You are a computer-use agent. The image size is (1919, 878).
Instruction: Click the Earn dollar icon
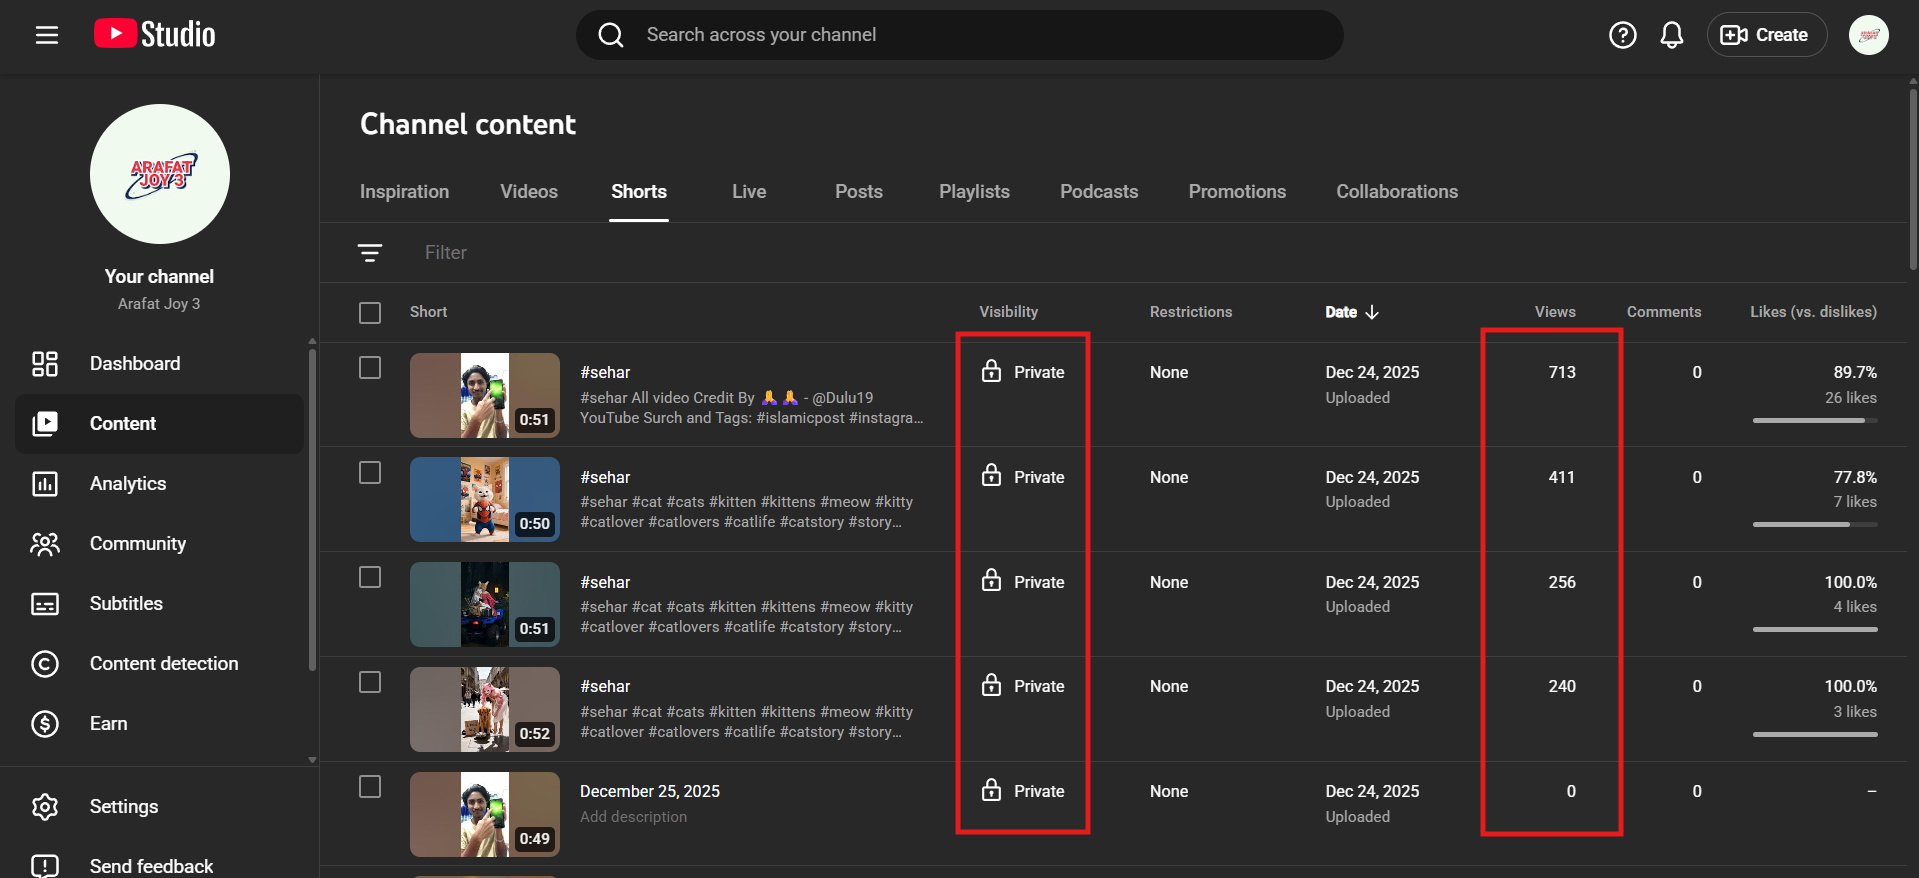45,724
